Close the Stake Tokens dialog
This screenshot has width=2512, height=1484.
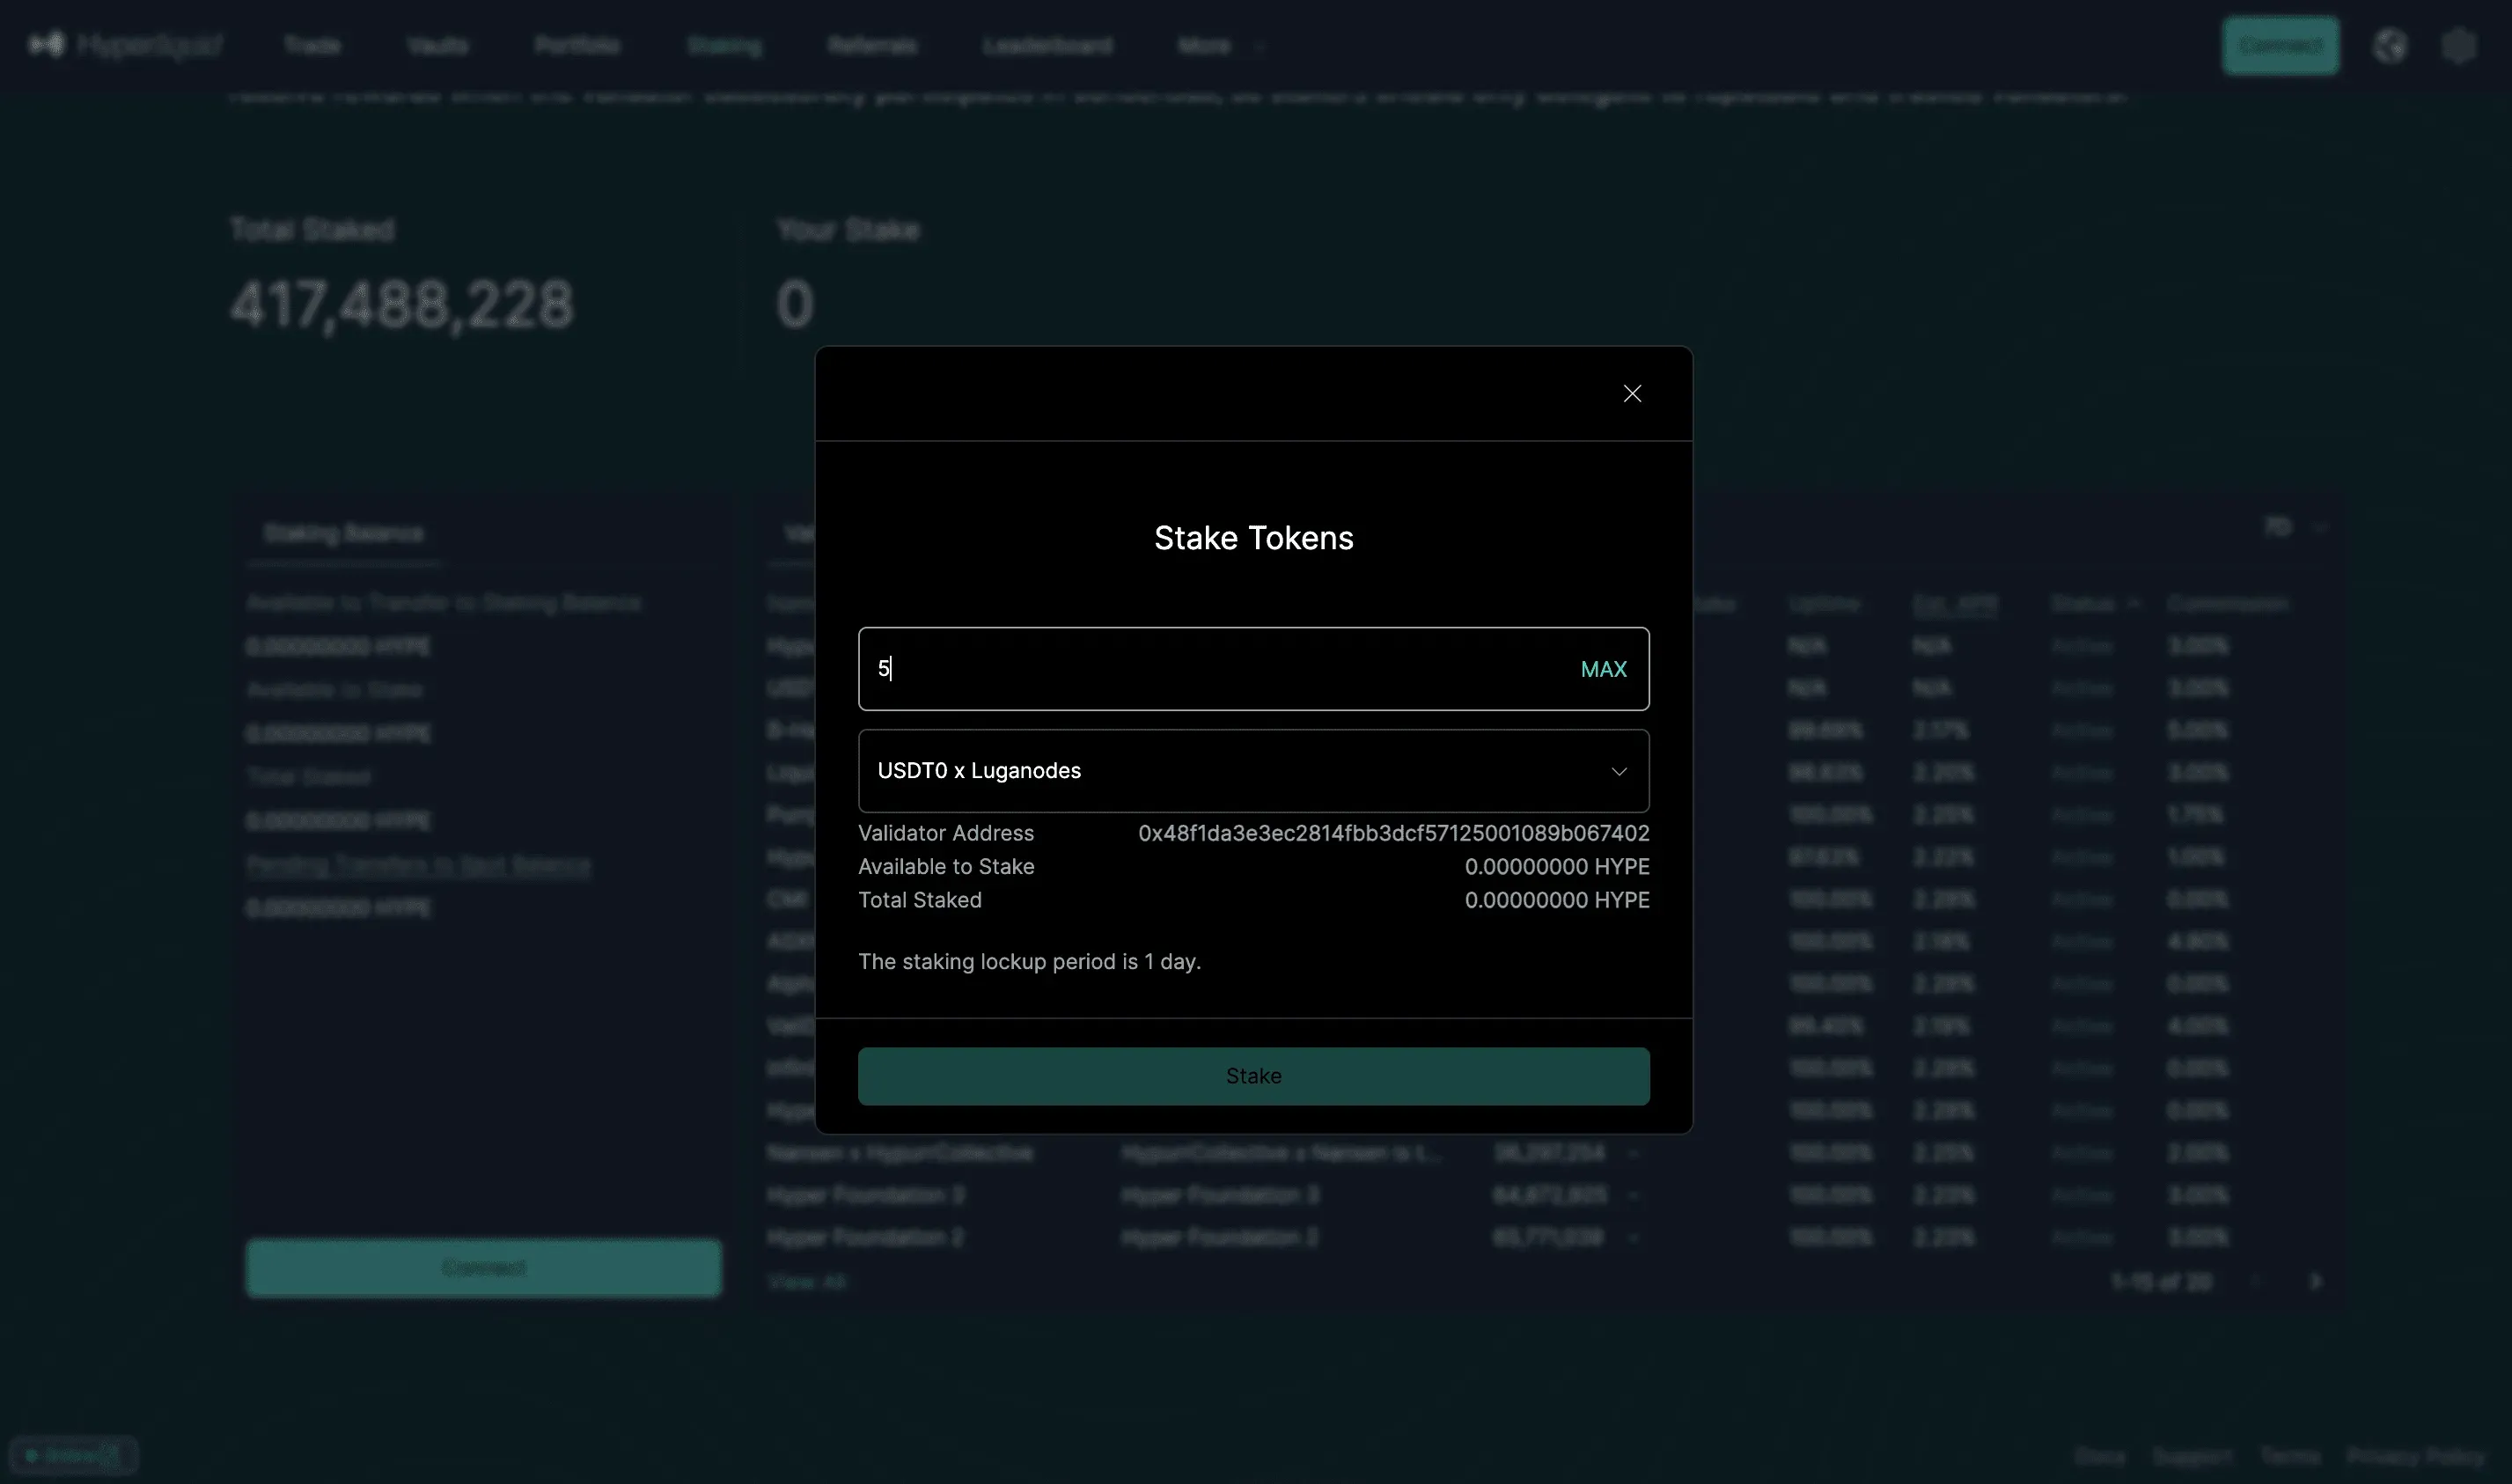click(x=1632, y=394)
